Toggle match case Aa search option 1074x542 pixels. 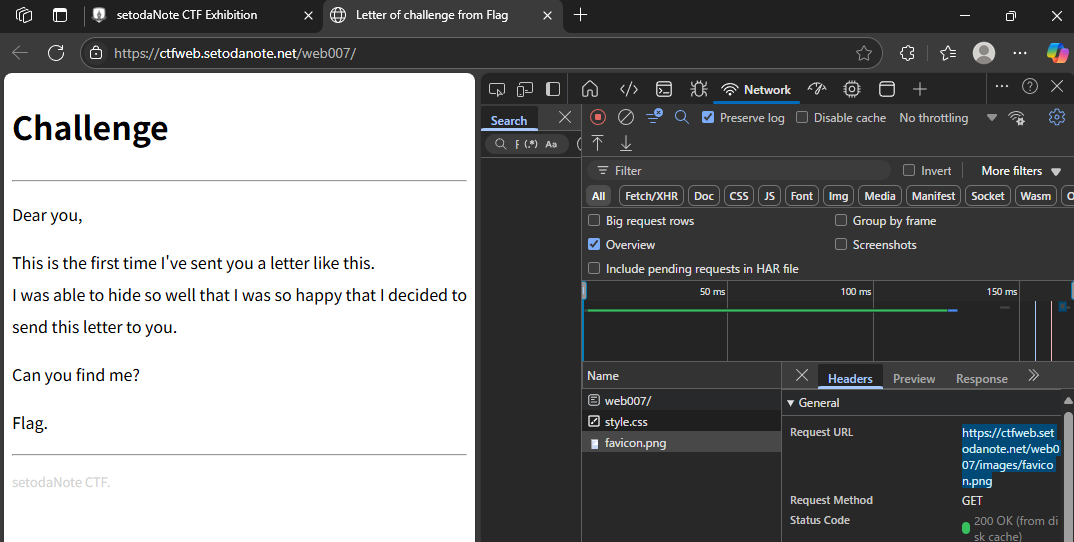551,144
